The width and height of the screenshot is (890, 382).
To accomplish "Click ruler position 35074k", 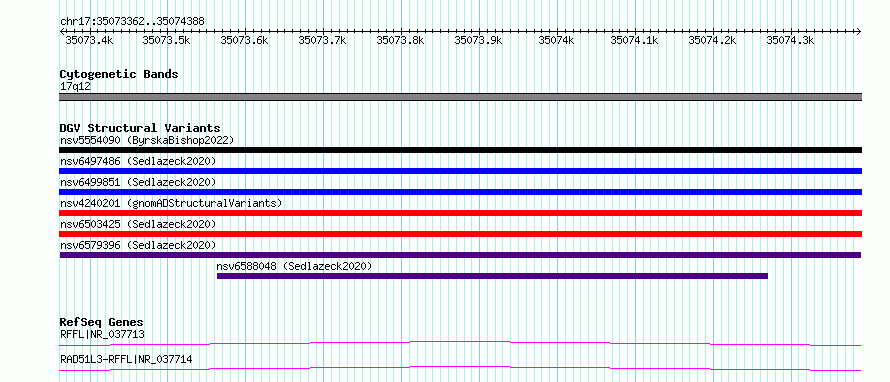I will click(x=557, y=40).
